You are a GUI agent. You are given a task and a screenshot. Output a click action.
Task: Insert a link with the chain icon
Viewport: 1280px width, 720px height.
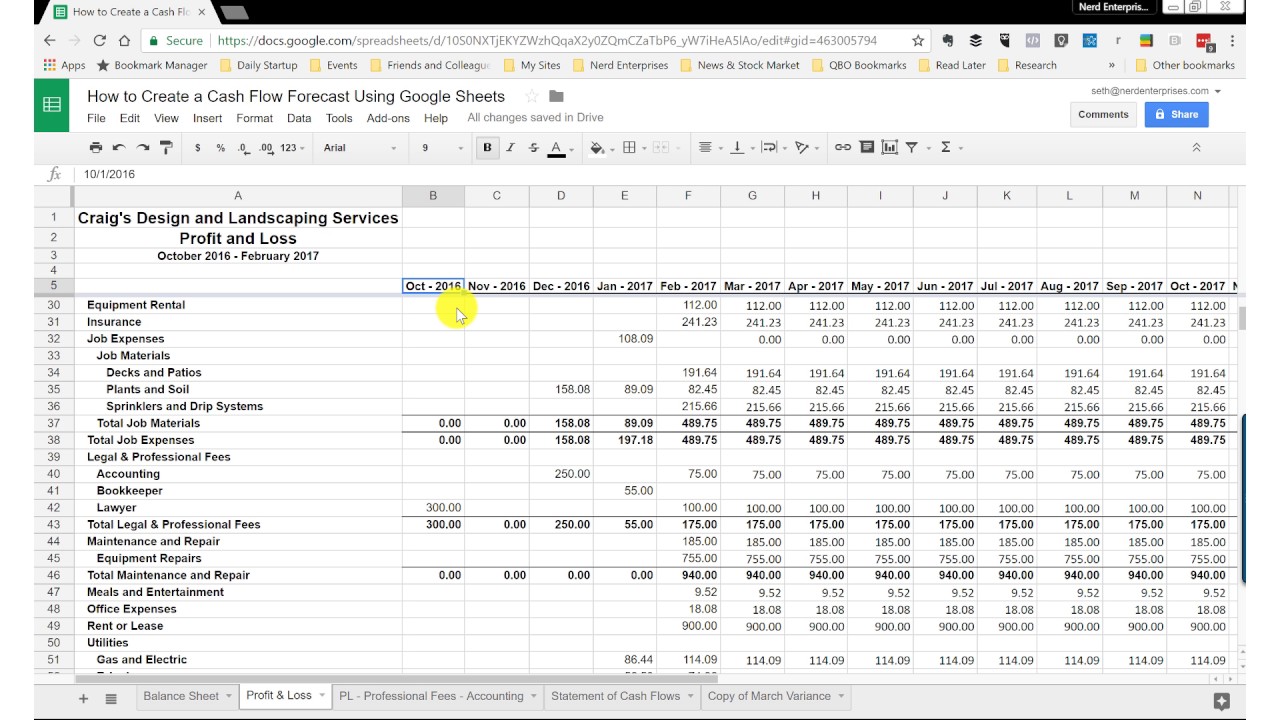(x=843, y=147)
